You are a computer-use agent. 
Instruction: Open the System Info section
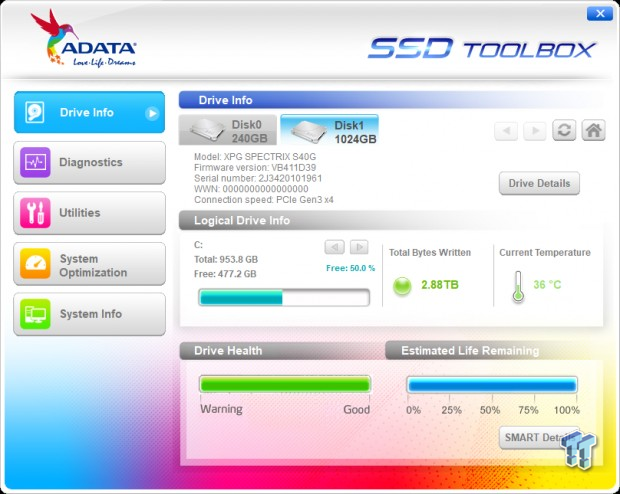(x=89, y=314)
